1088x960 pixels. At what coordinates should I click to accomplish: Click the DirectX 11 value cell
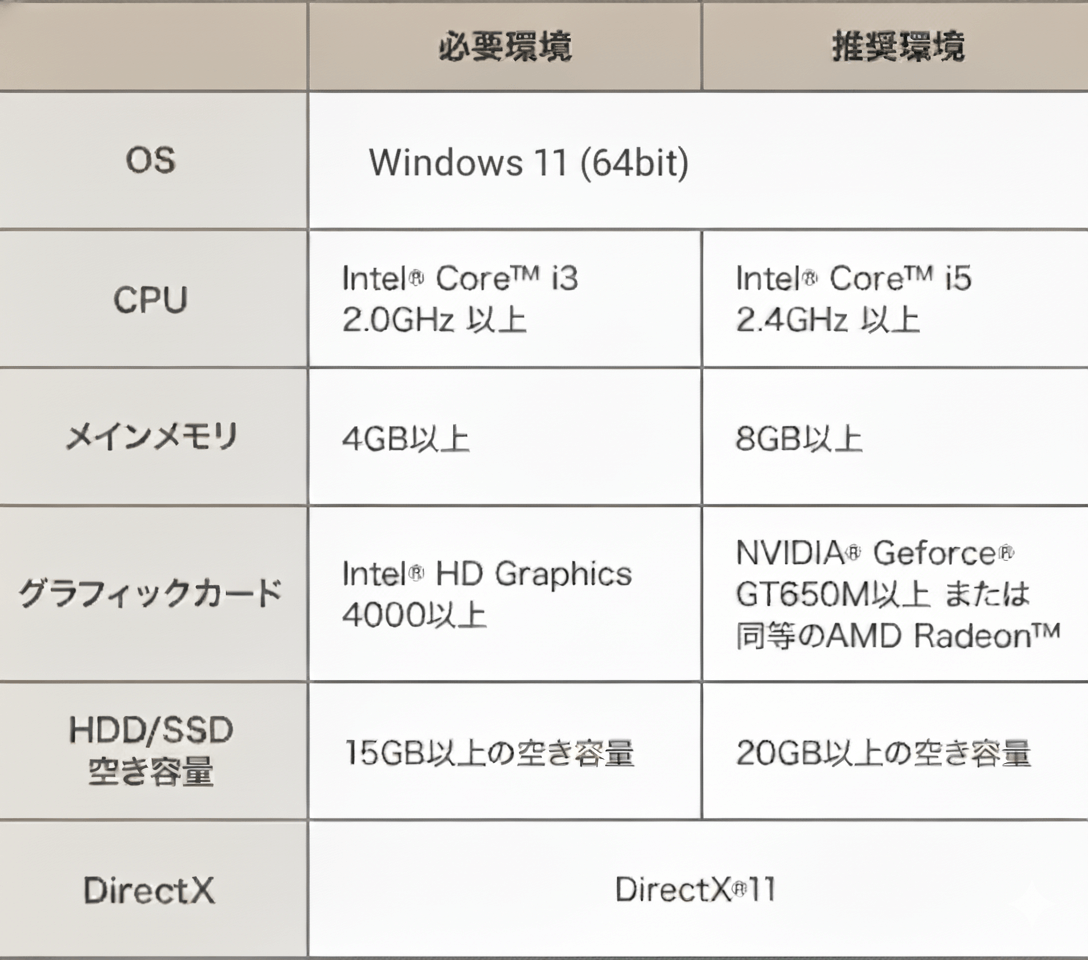click(x=695, y=890)
